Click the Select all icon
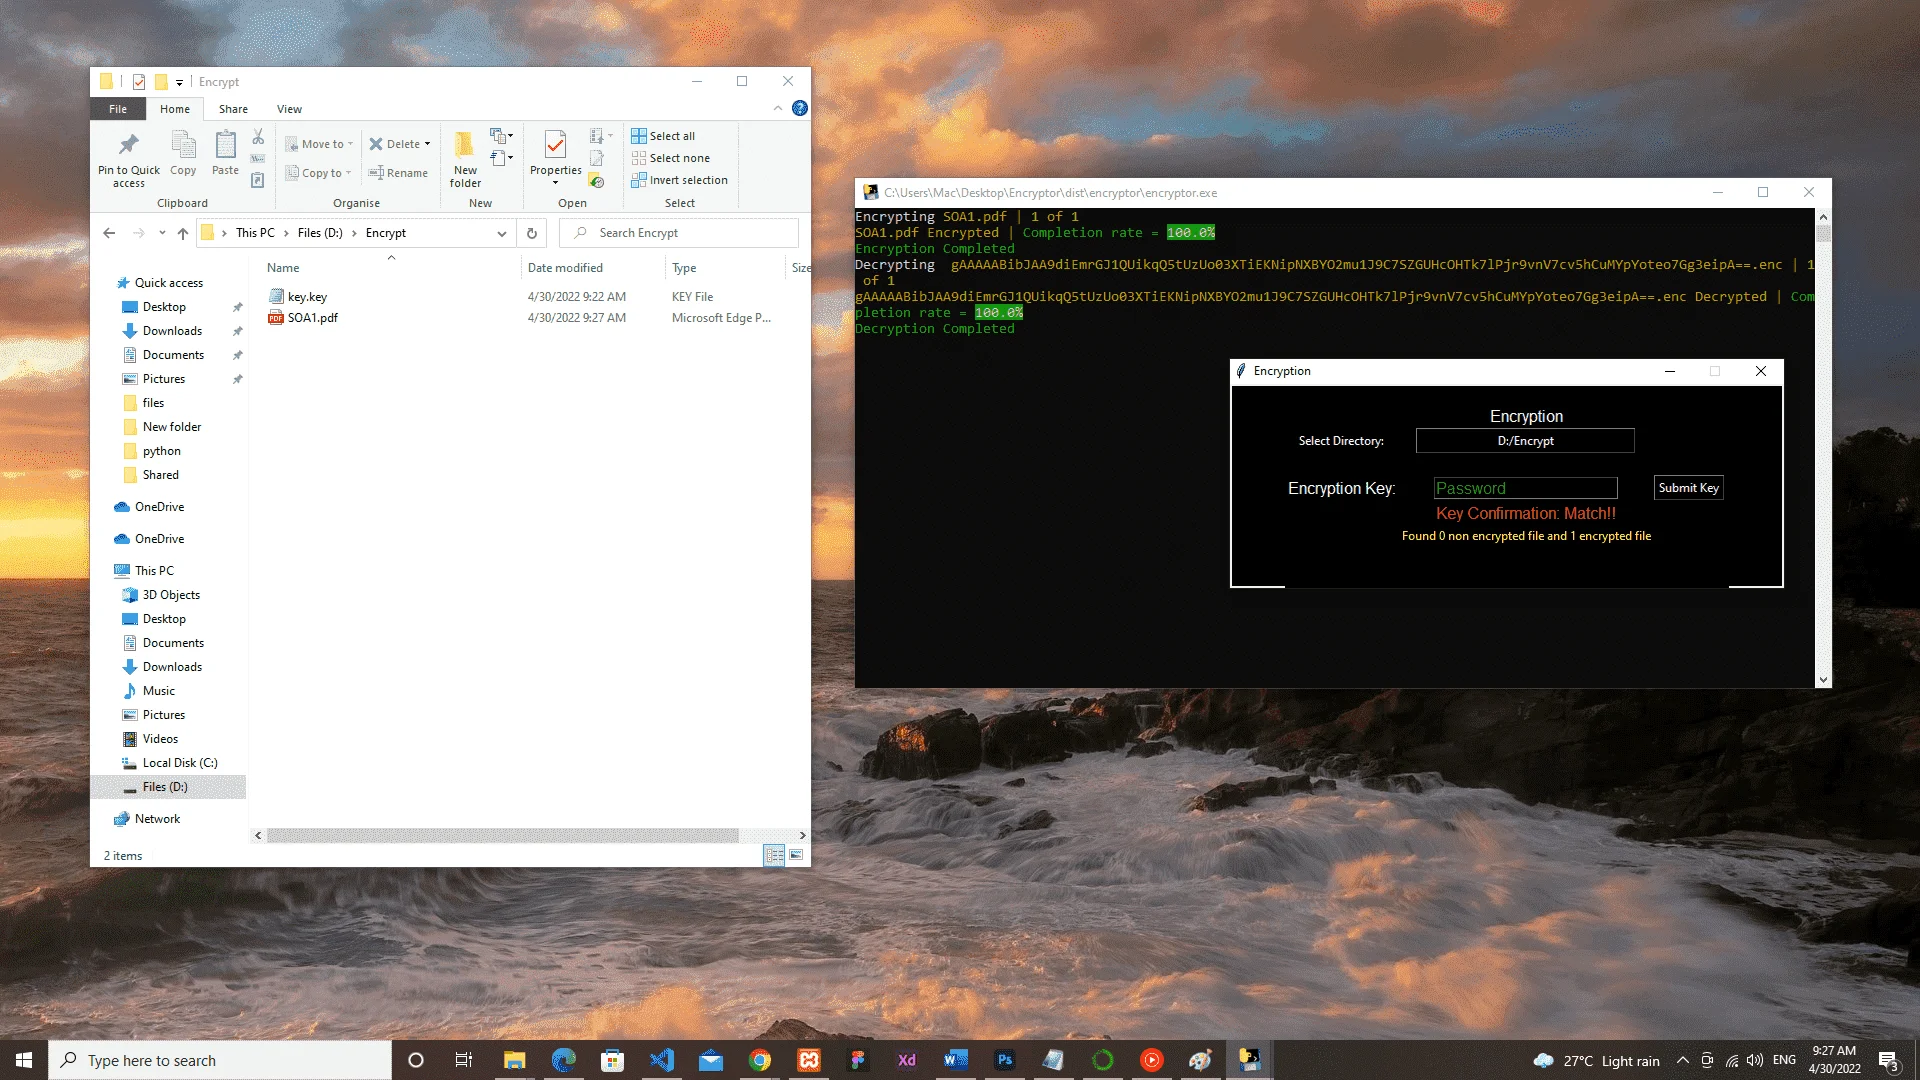The height and width of the screenshot is (1080, 1920). click(639, 136)
